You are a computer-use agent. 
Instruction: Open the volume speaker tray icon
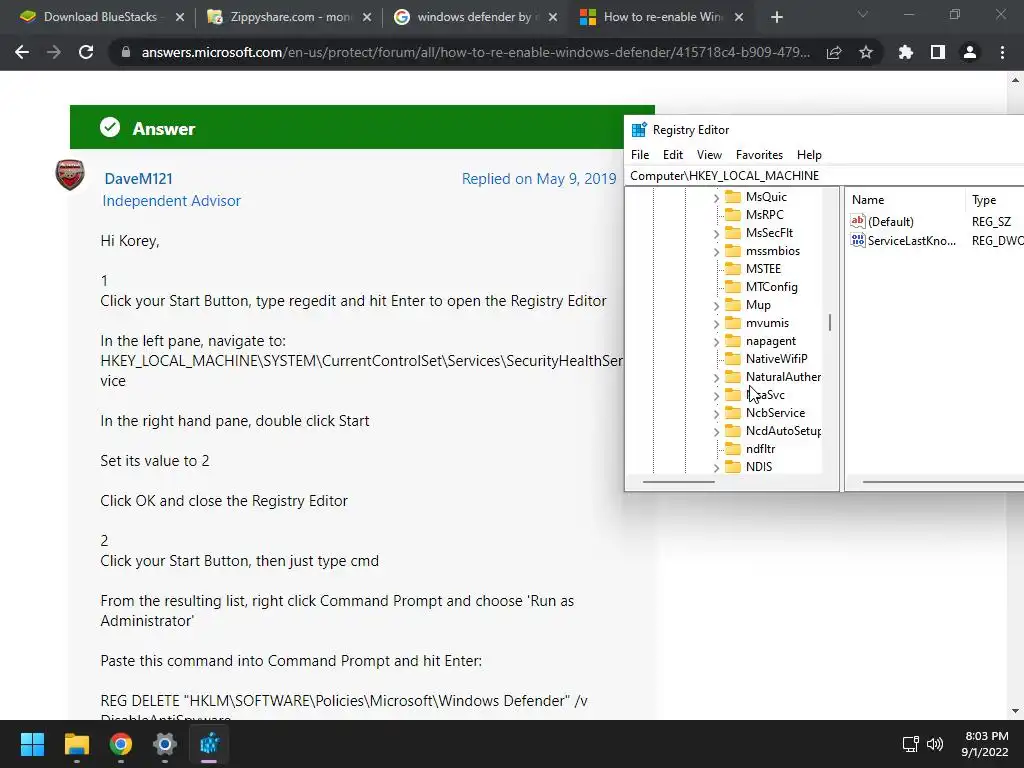point(935,744)
